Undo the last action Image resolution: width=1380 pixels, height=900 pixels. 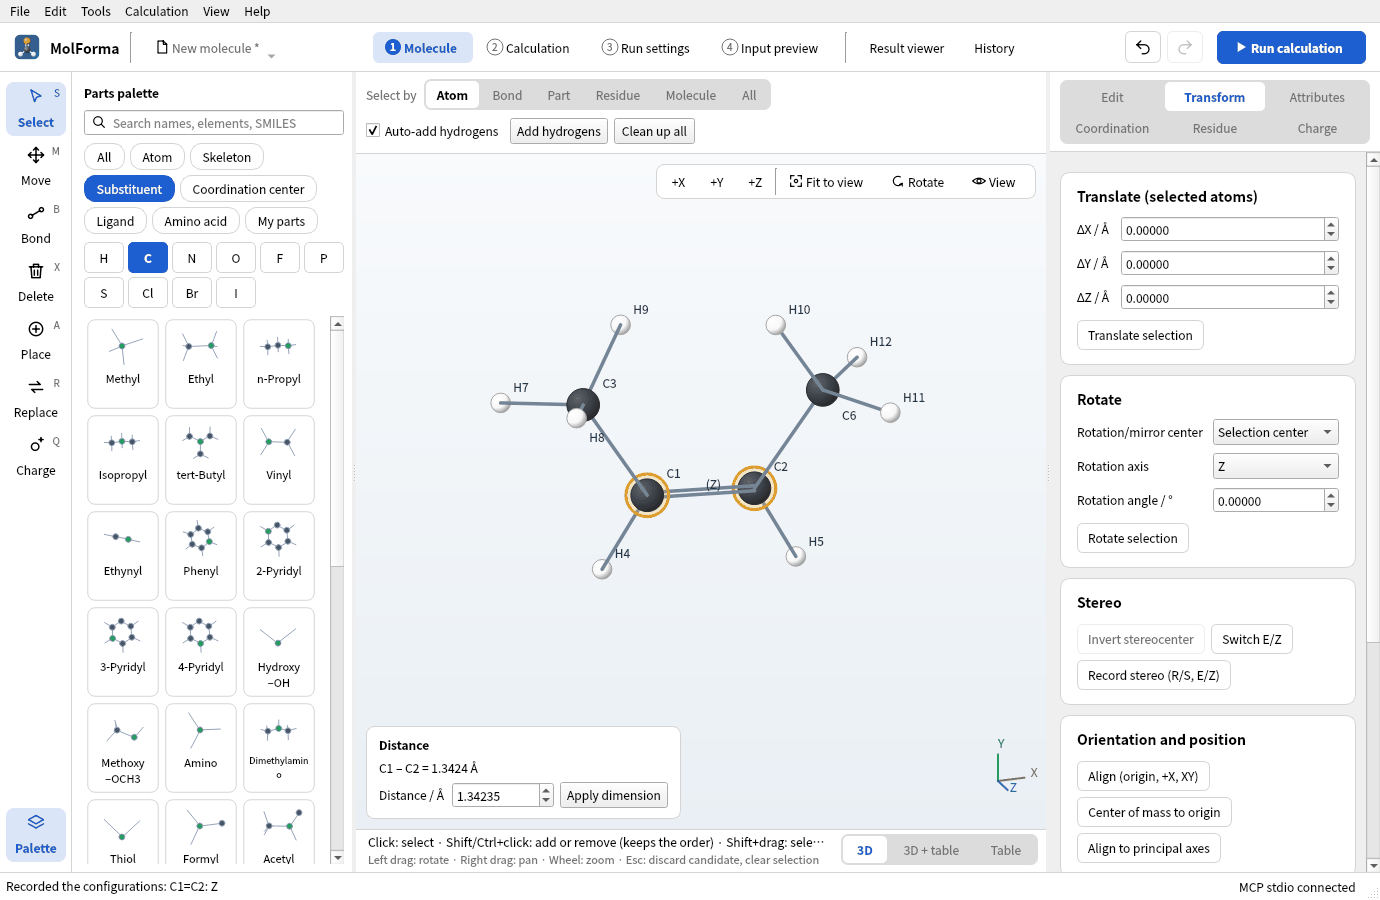point(1143,47)
